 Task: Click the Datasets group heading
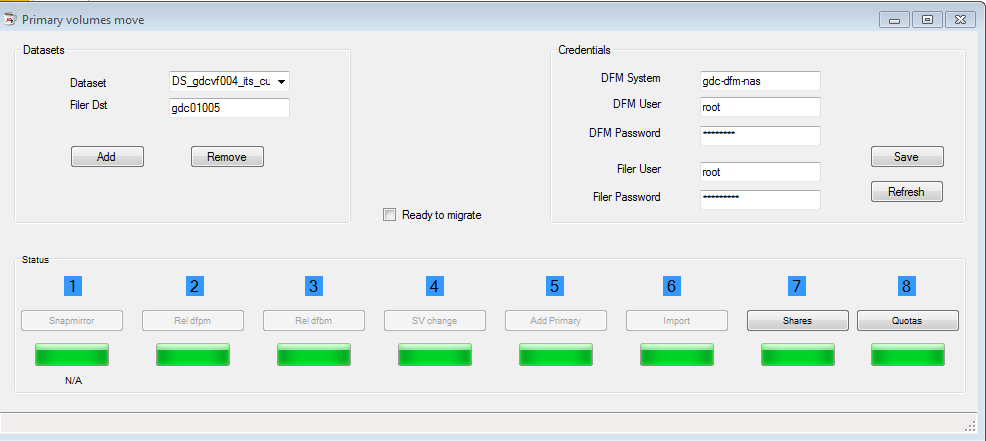[x=43, y=50]
